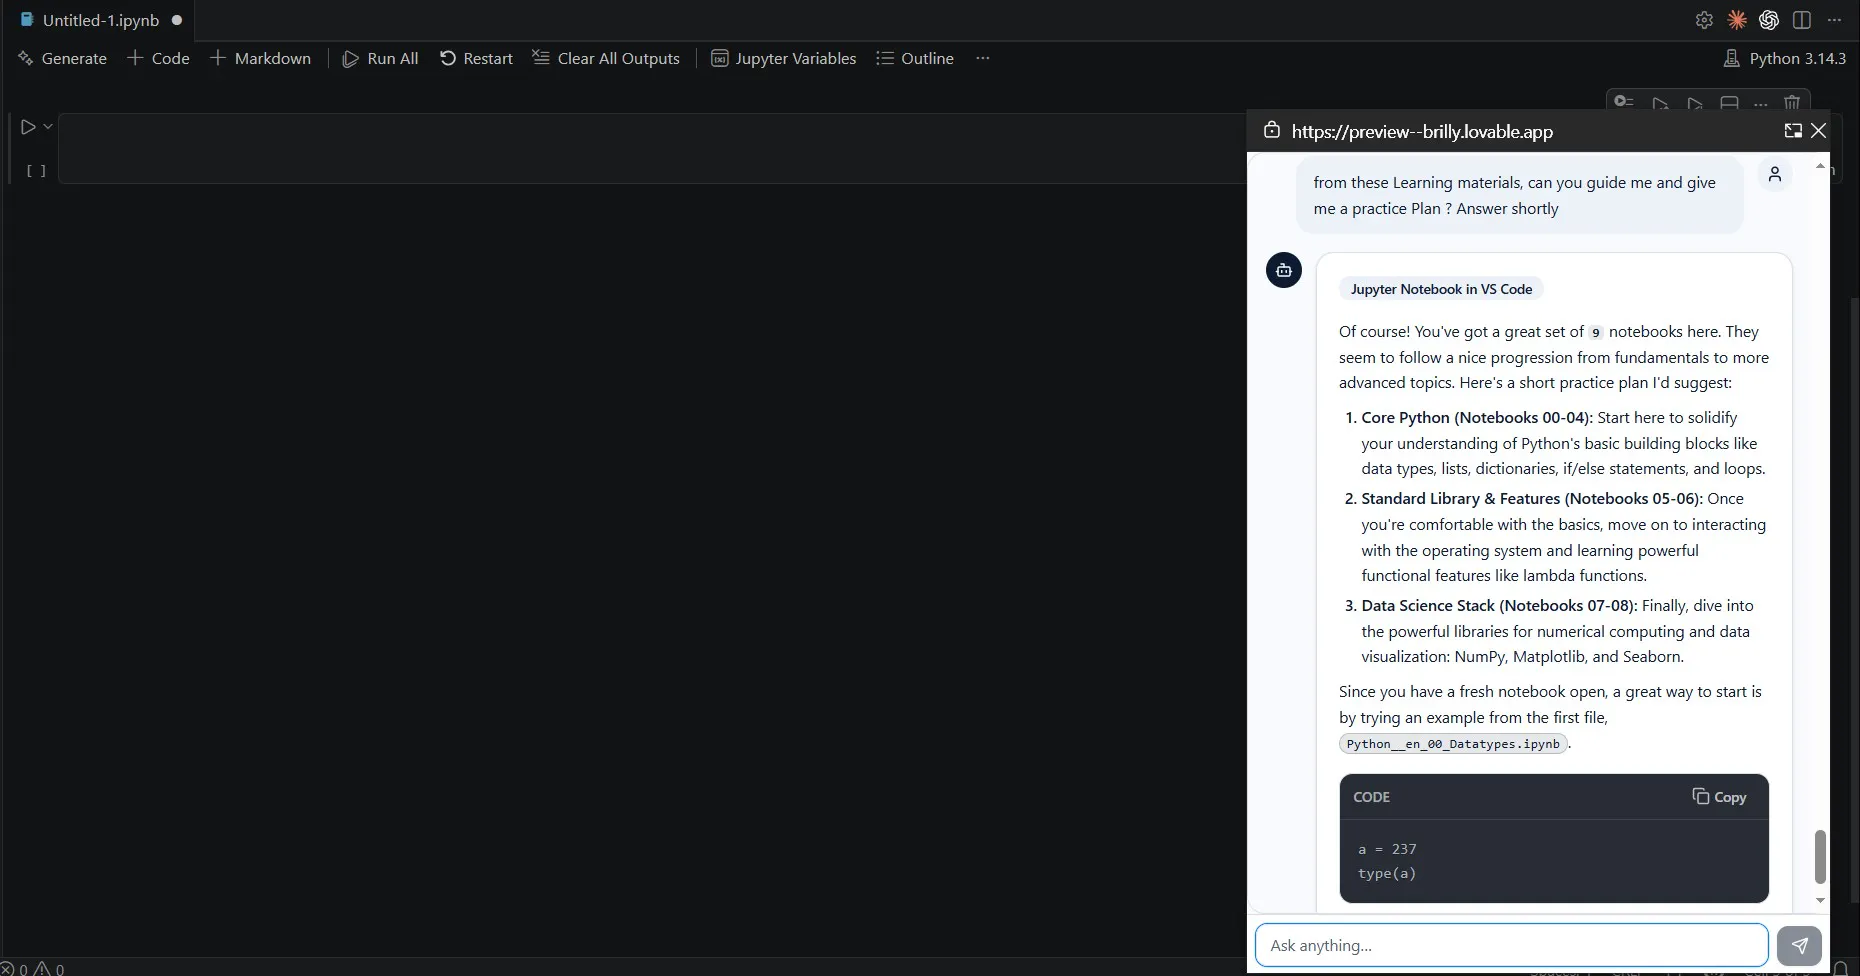Click the chat scrollbar up arrow
The height and width of the screenshot is (976, 1860).
click(1820, 166)
